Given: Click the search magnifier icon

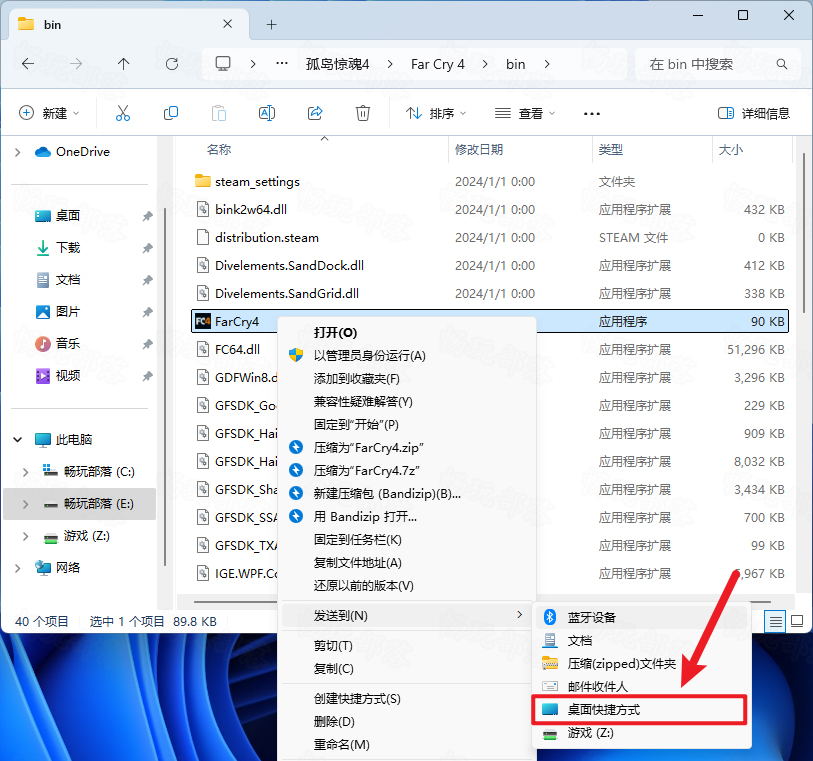Looking at the screenshot, I should pos(781,64).
